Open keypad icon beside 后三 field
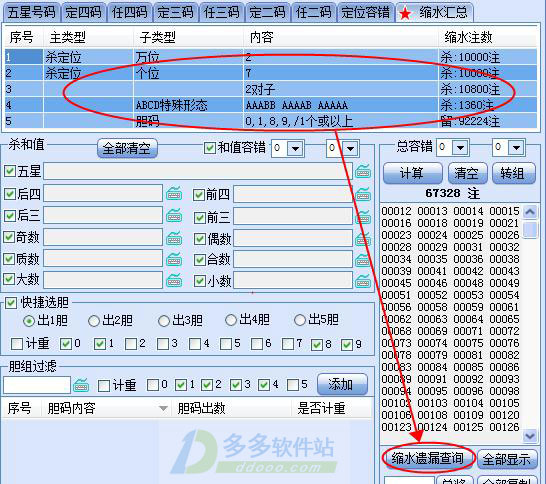The width and height of the screenshot is (546, 484). click(174, 216)
